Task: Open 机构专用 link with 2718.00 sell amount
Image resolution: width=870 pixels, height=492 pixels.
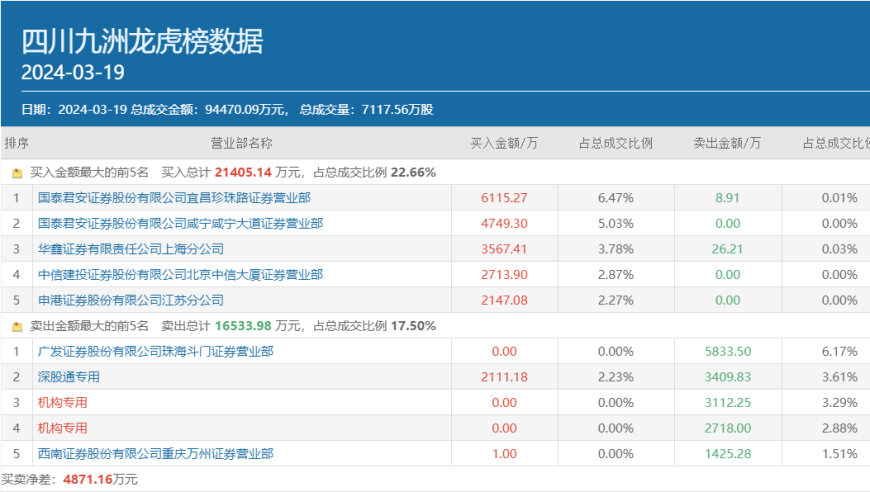Action: (x=63, y=428)
